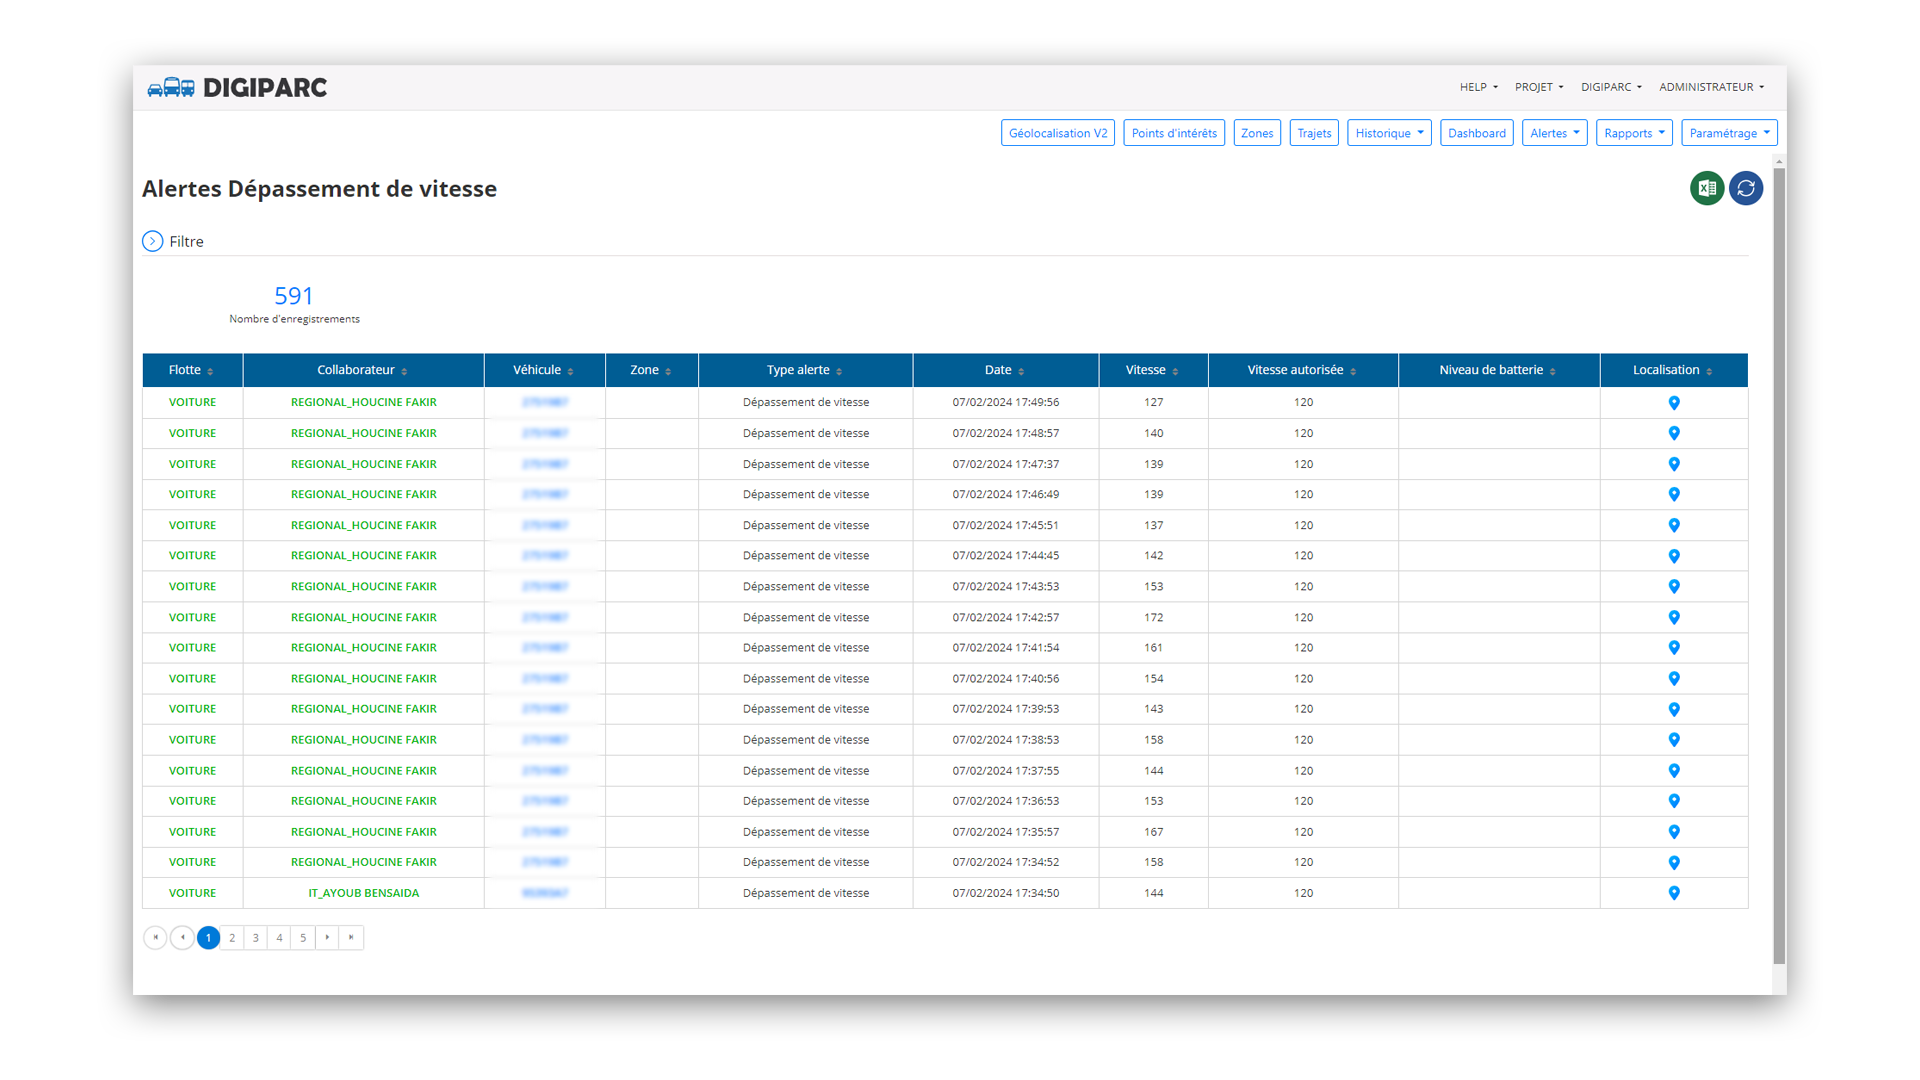Go to page 2
The image size is (1920, 1080).
click(232, 937)
